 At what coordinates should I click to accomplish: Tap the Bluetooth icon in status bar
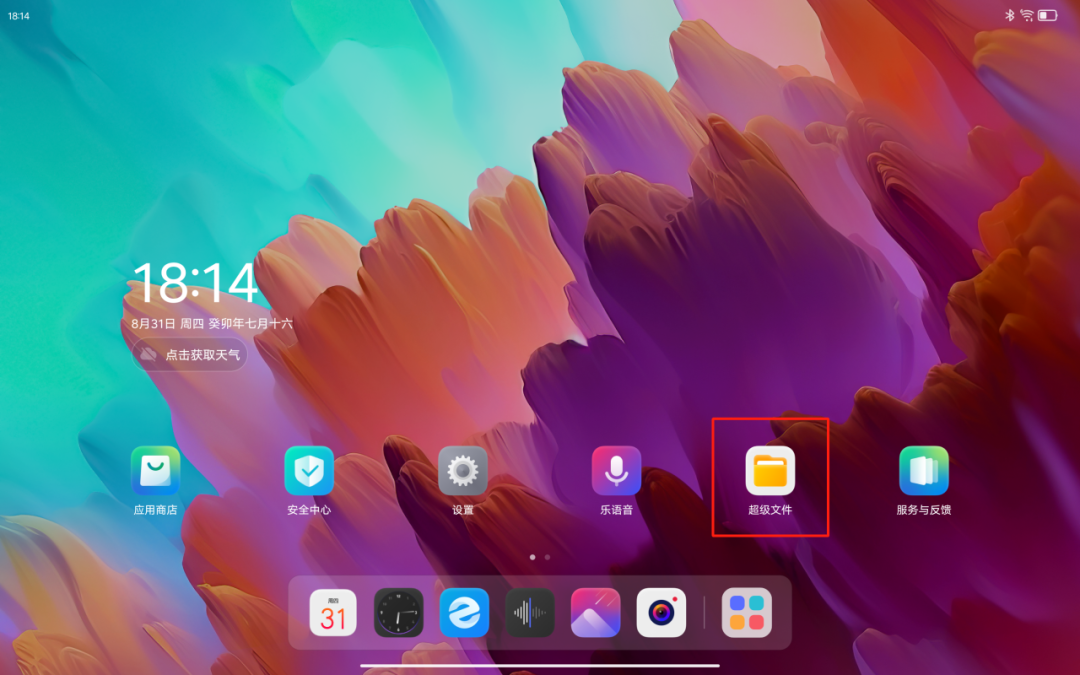pos(1010,15)
